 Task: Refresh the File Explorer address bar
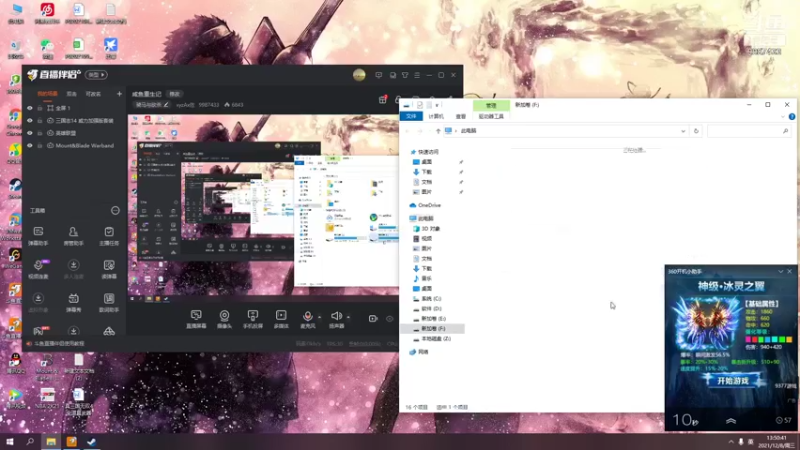(x=696, y=131)
